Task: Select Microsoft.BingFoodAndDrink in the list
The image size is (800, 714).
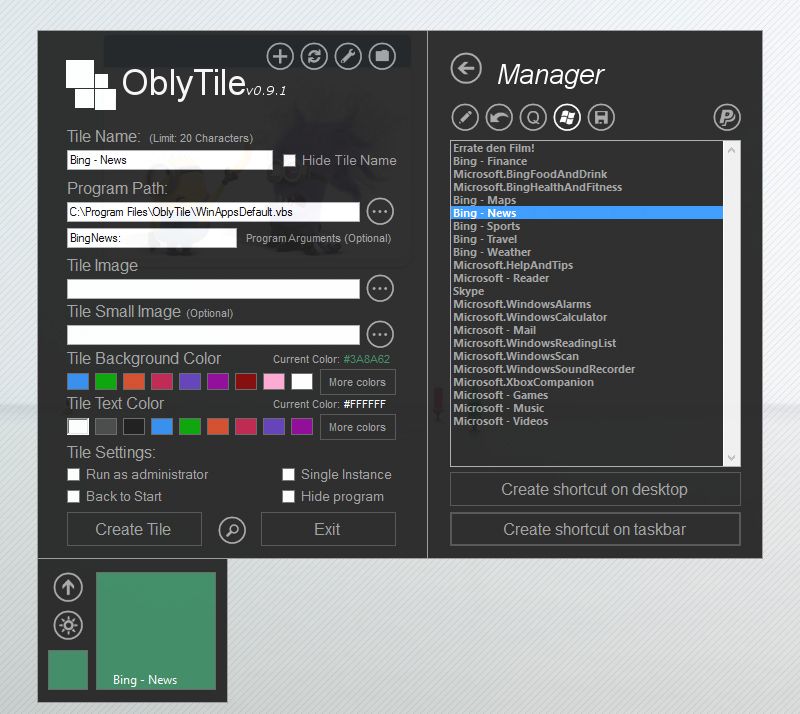Action: point(587,175)
